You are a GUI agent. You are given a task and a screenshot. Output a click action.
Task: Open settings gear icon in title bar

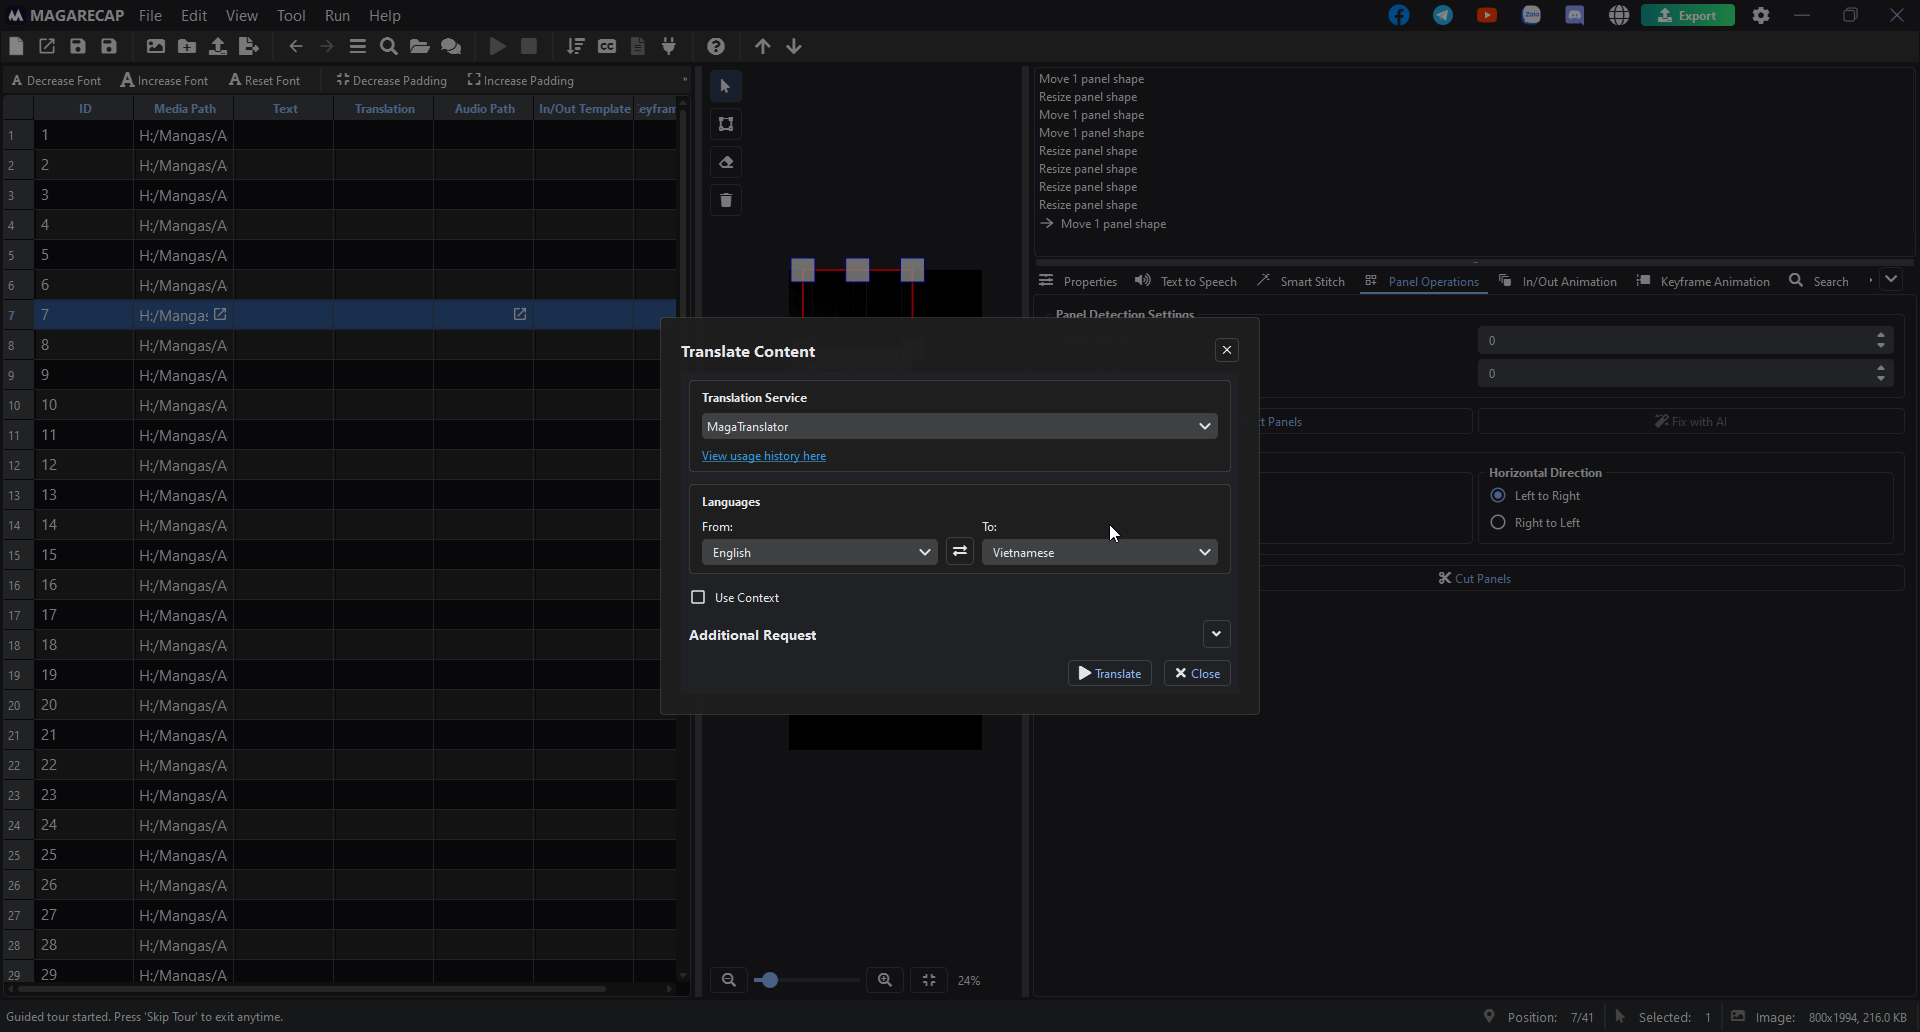1761,15
